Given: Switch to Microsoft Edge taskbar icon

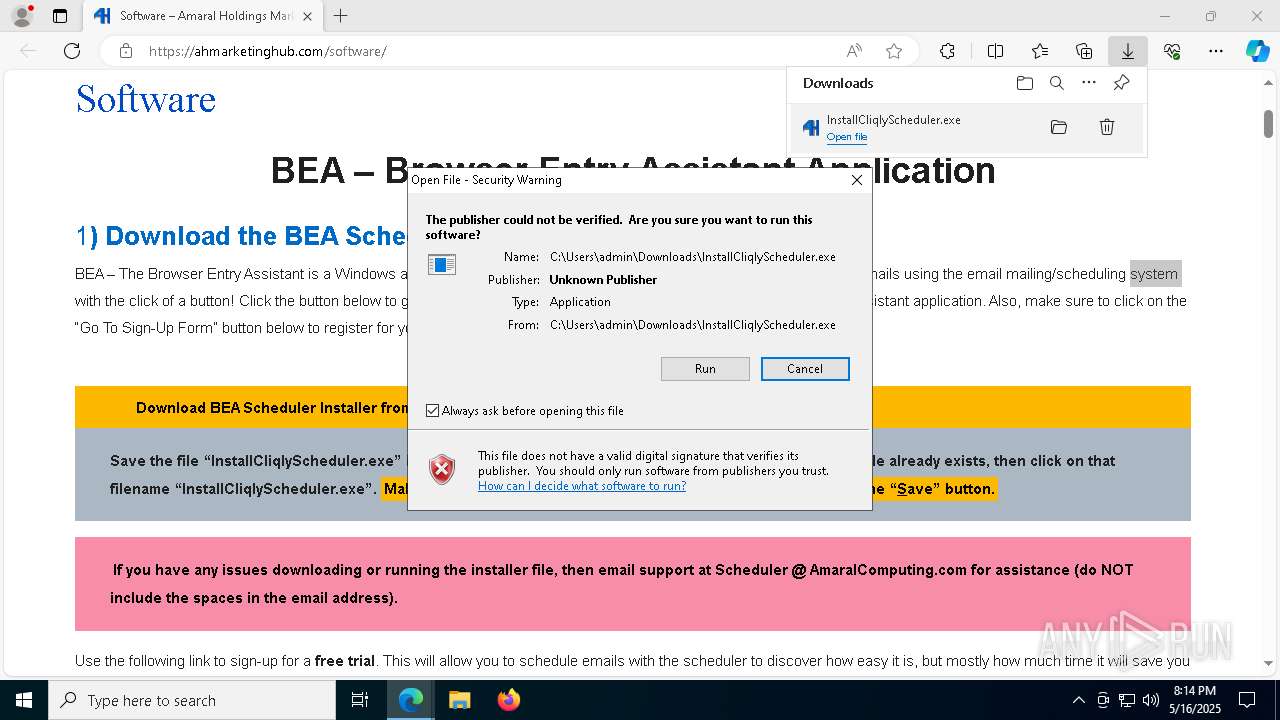Looking at the screenshot, I should 411,700.
